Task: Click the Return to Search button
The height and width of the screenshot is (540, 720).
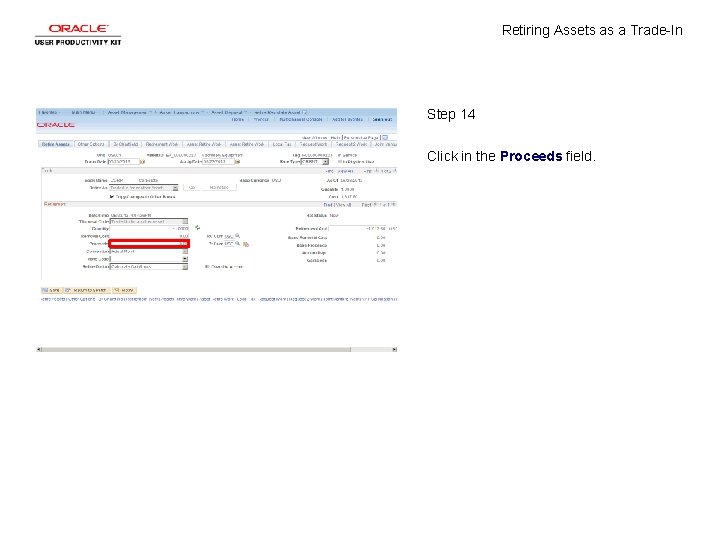Action: click(x=86, y=290)
